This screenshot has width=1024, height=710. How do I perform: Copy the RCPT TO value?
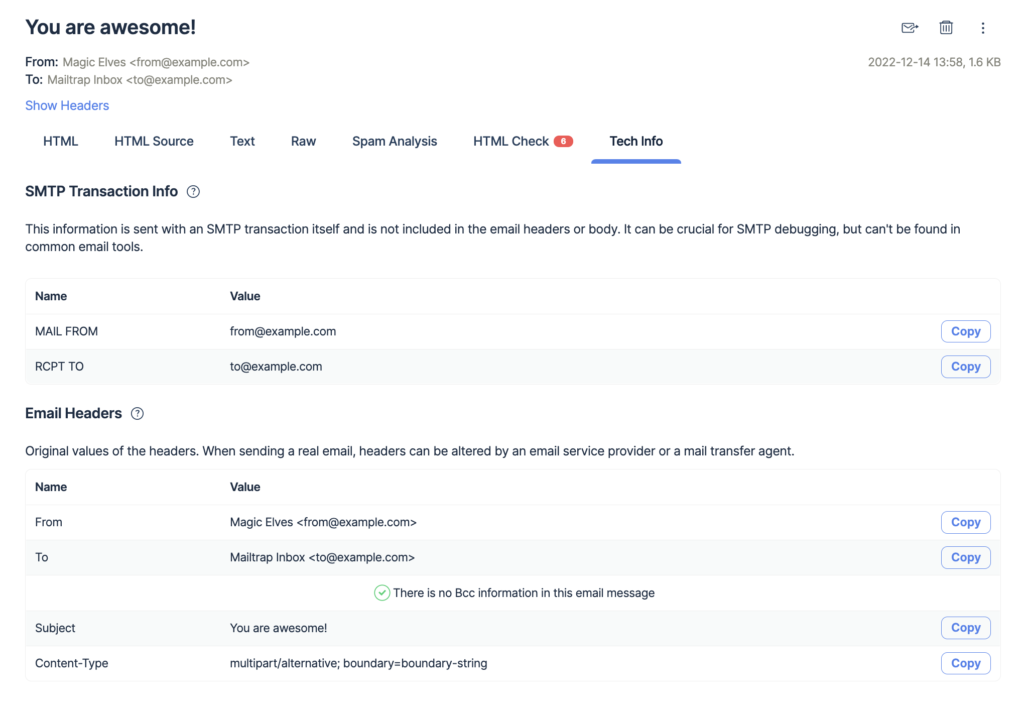point(964,366)
